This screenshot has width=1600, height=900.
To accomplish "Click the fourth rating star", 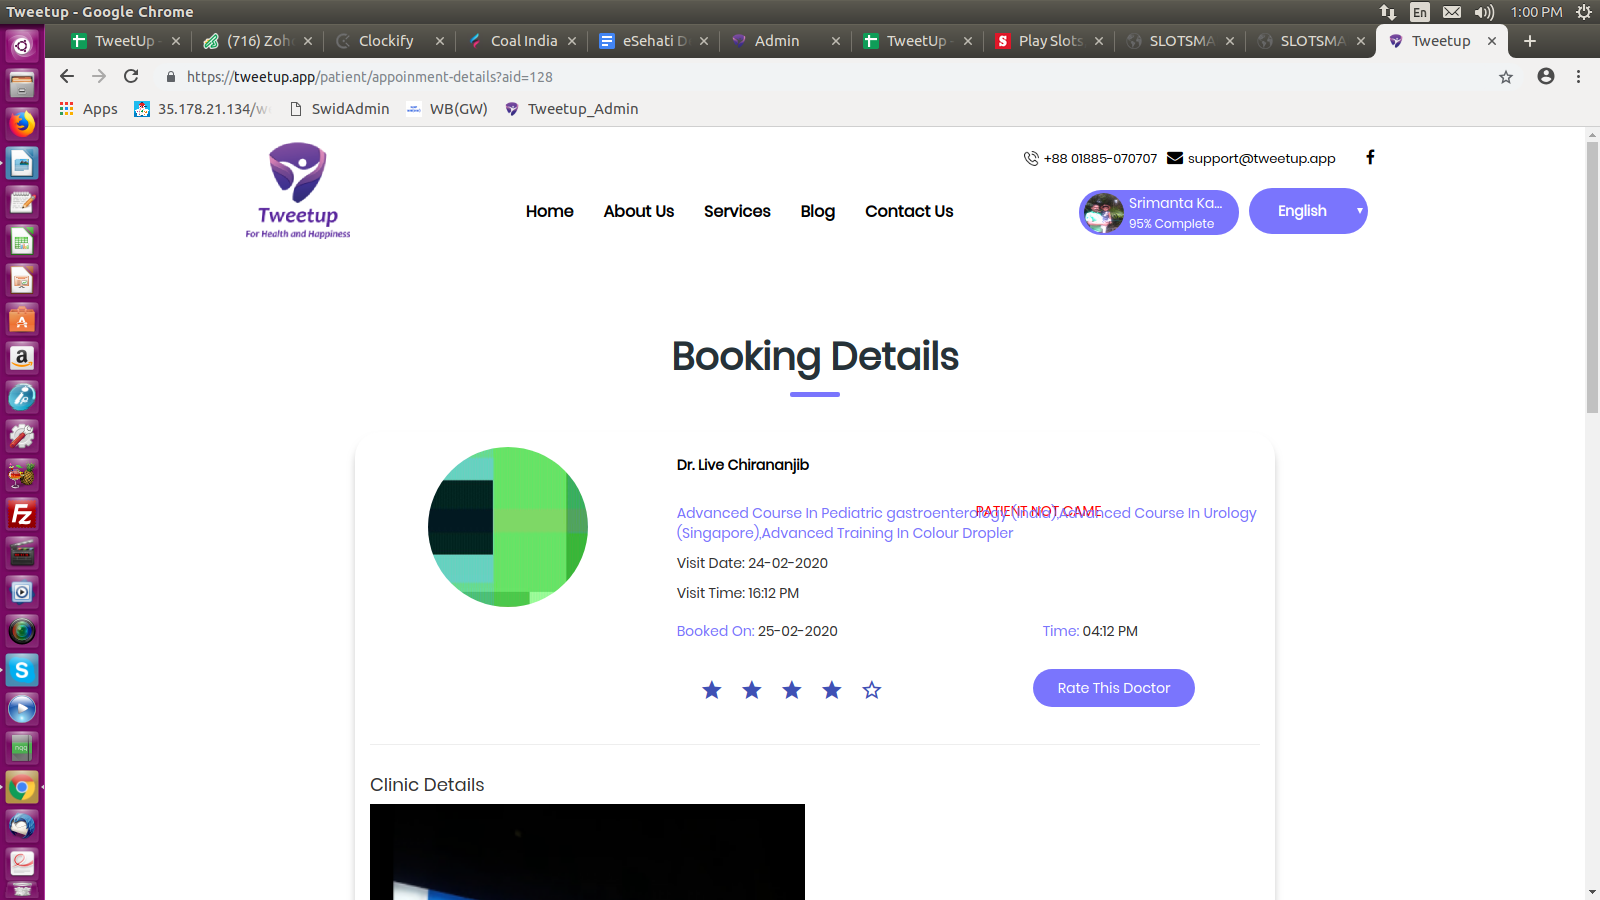I will point(832,689).
